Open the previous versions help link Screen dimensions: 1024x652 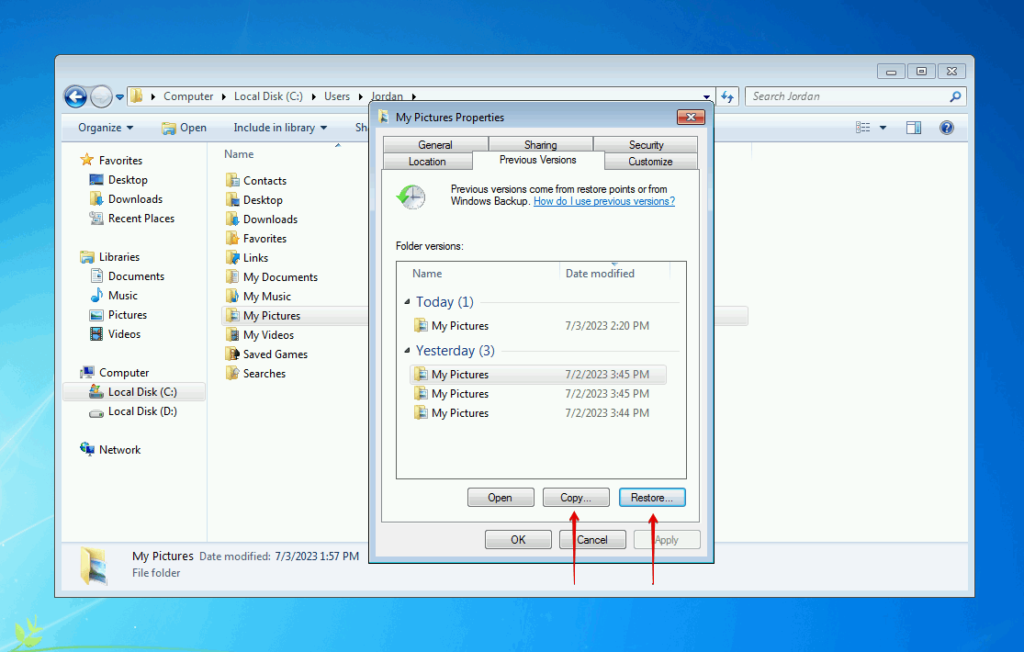click(x=604, y=200)
